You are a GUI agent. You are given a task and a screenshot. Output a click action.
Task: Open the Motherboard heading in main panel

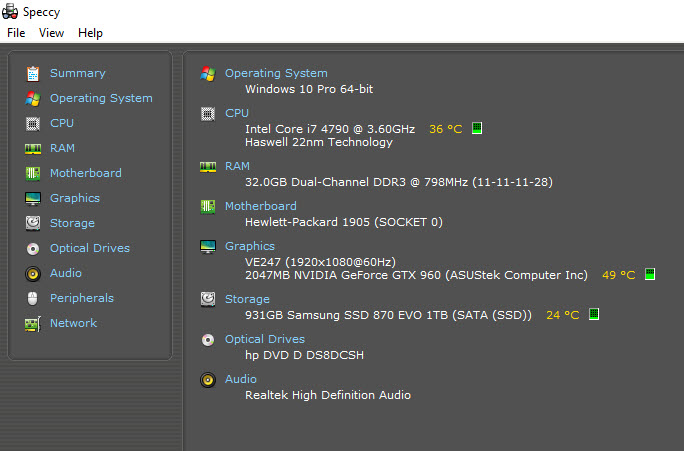pyautogui.click(x=260, y=206)
